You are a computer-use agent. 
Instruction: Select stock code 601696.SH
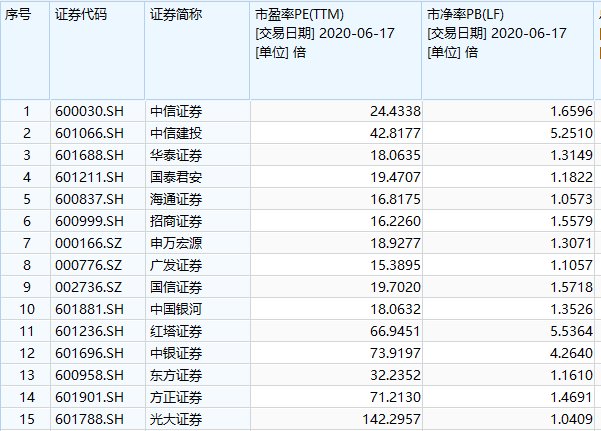[x=89, y=353]
